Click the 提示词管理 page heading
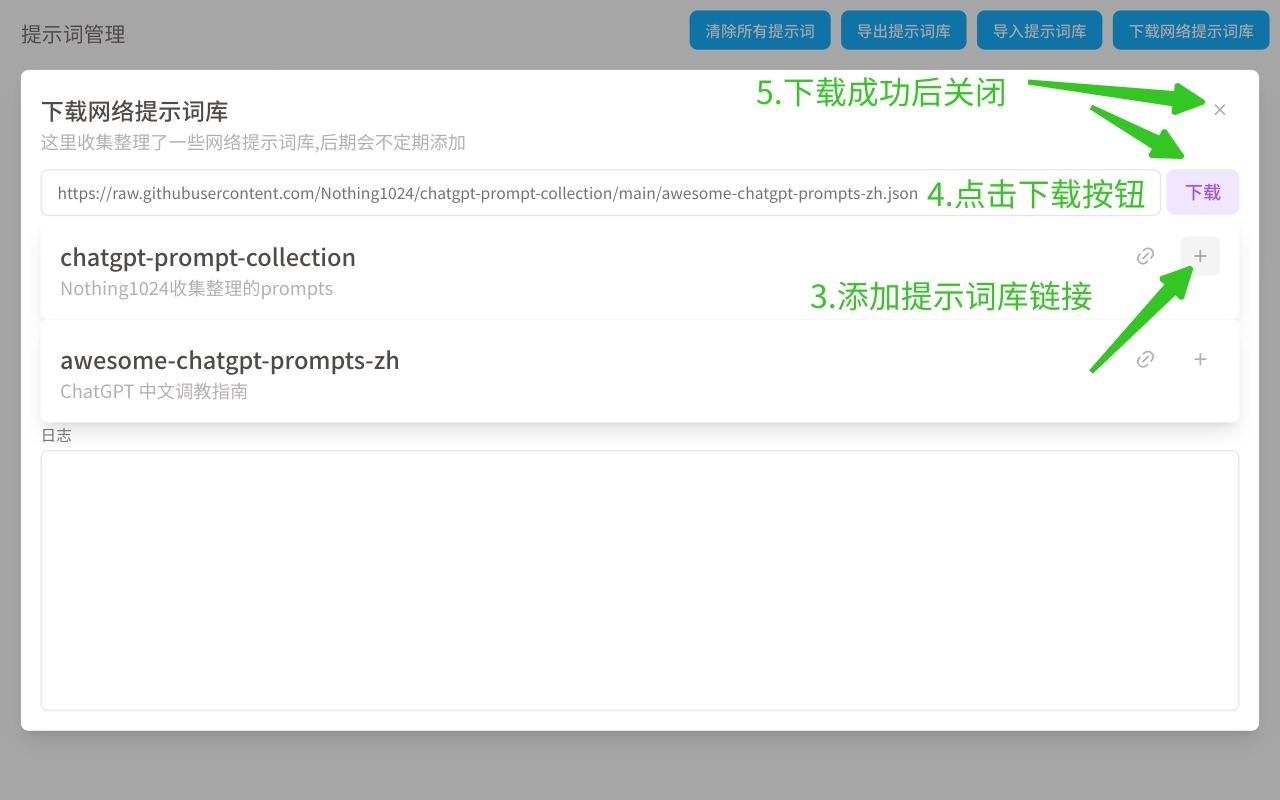 point(73,34)
